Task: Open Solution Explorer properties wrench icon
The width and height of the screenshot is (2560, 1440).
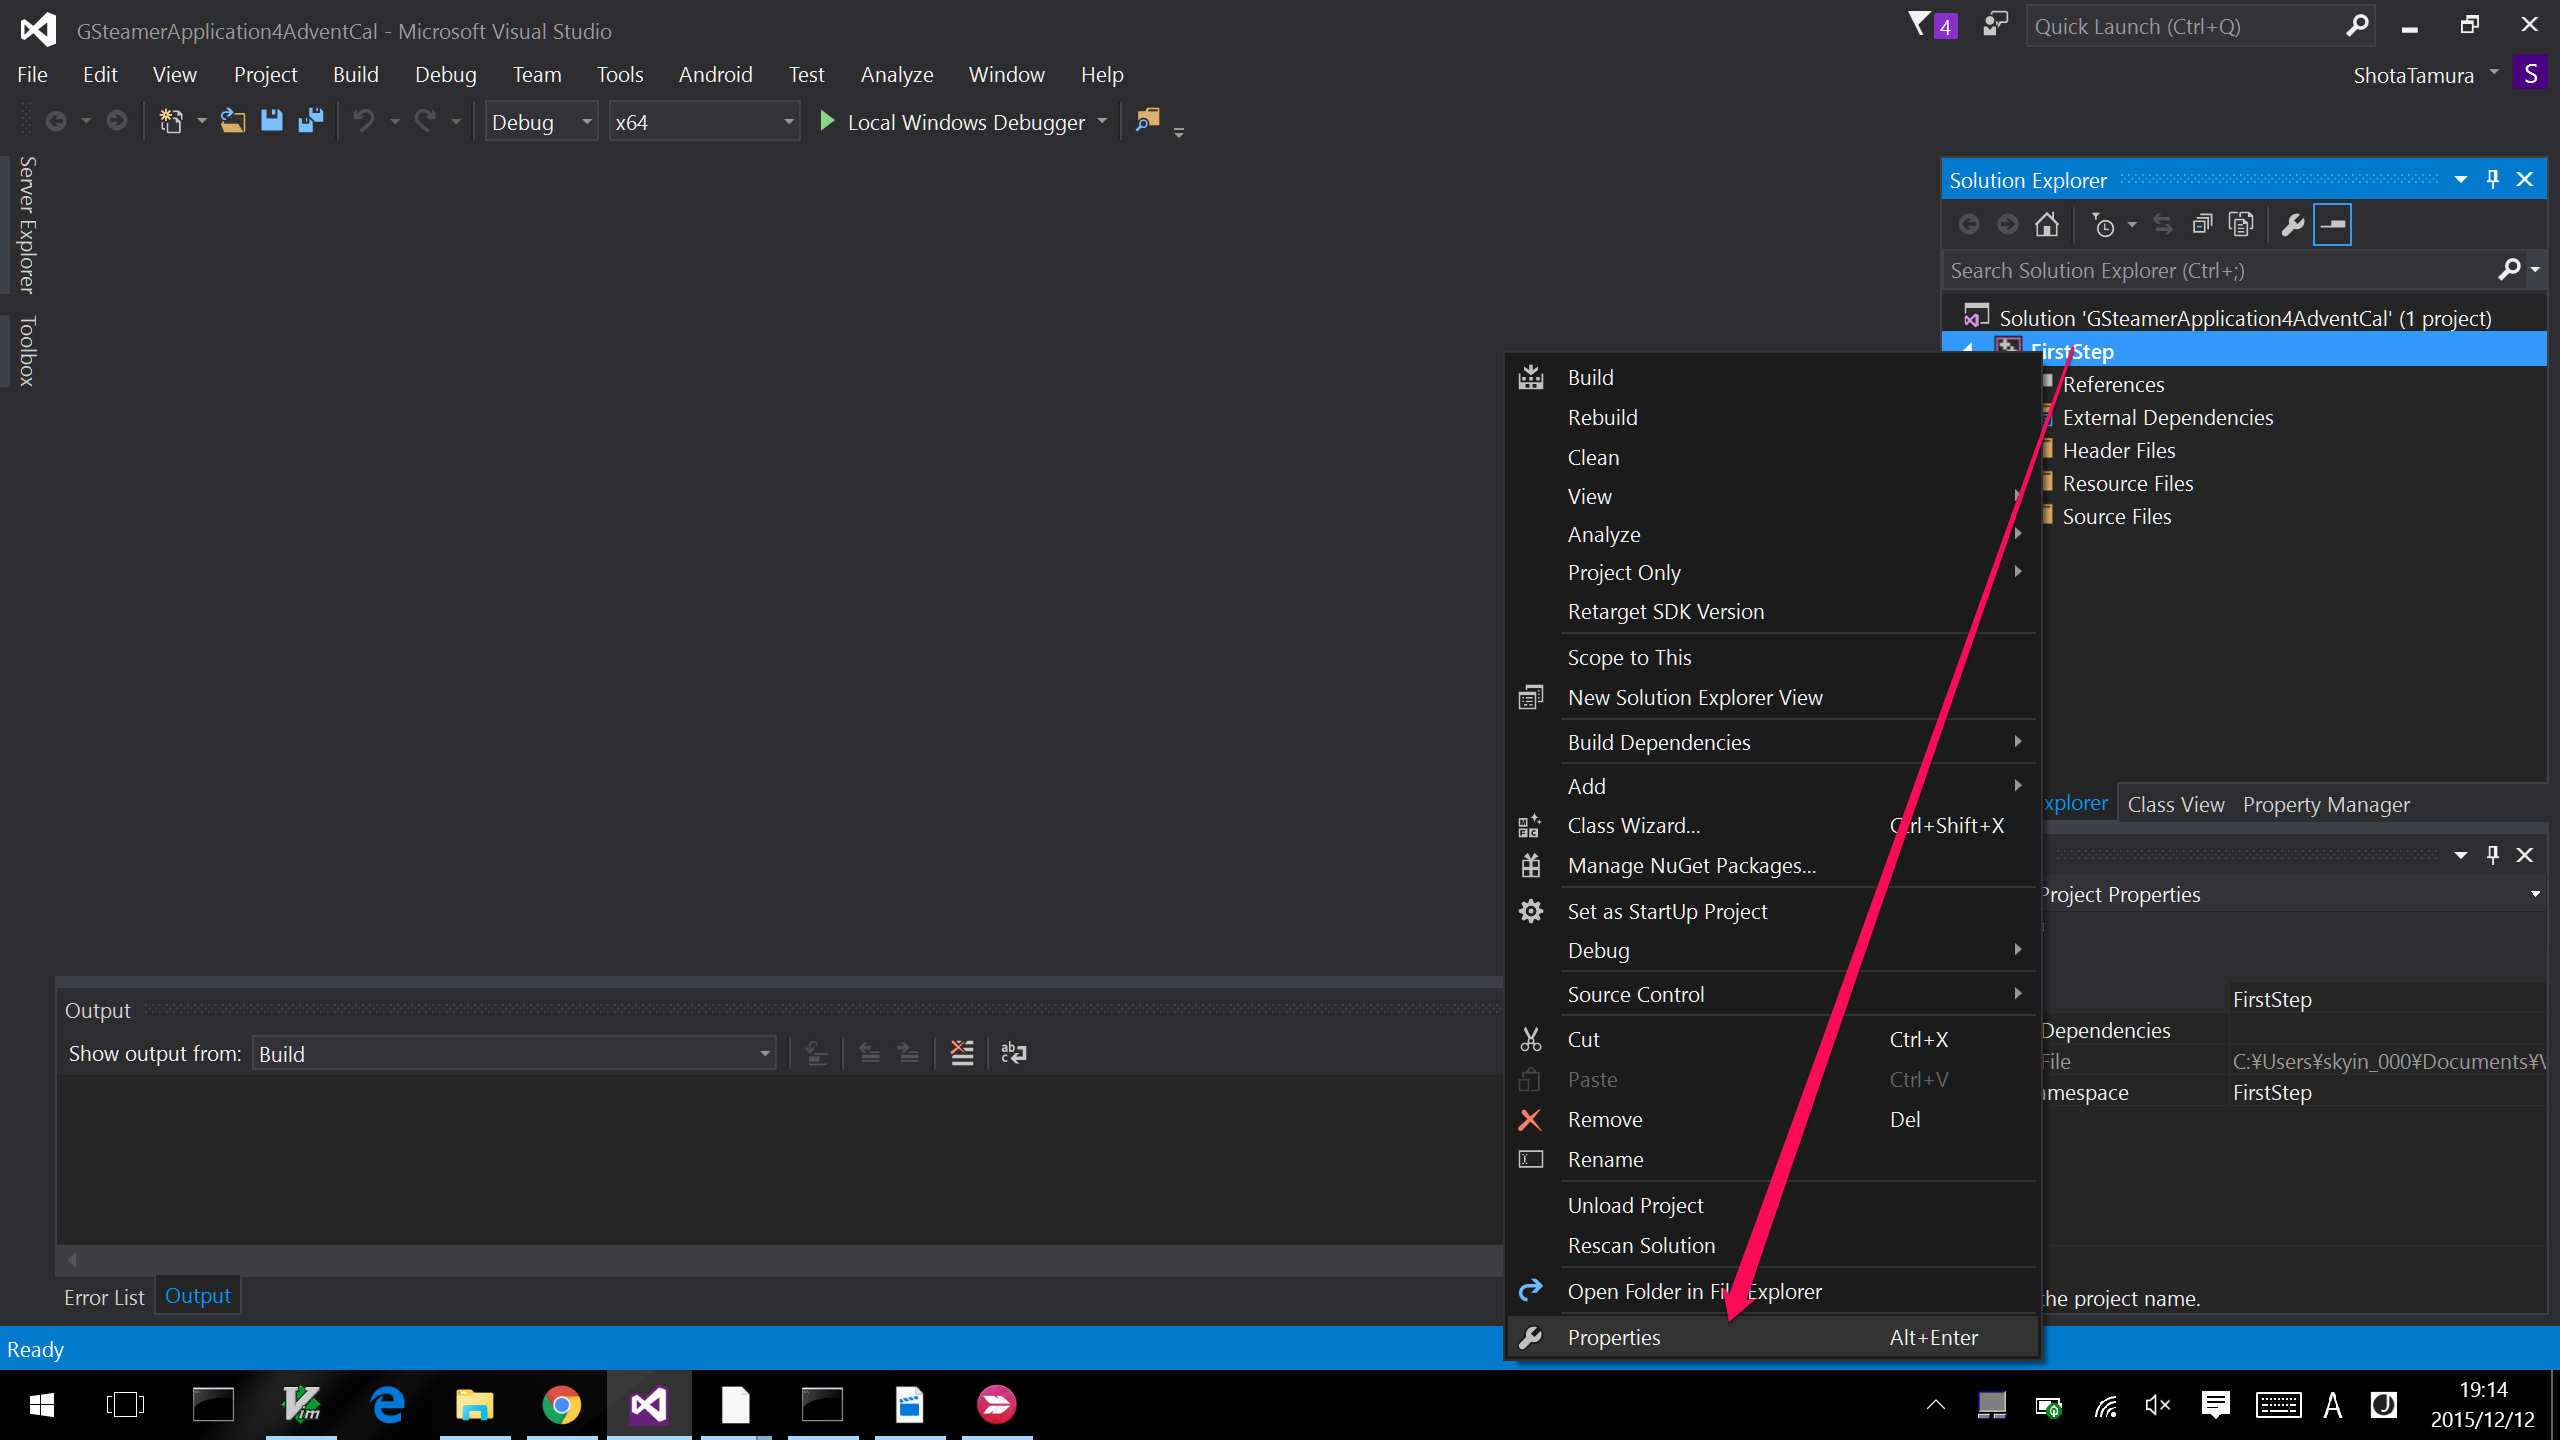Action: 2291,224
